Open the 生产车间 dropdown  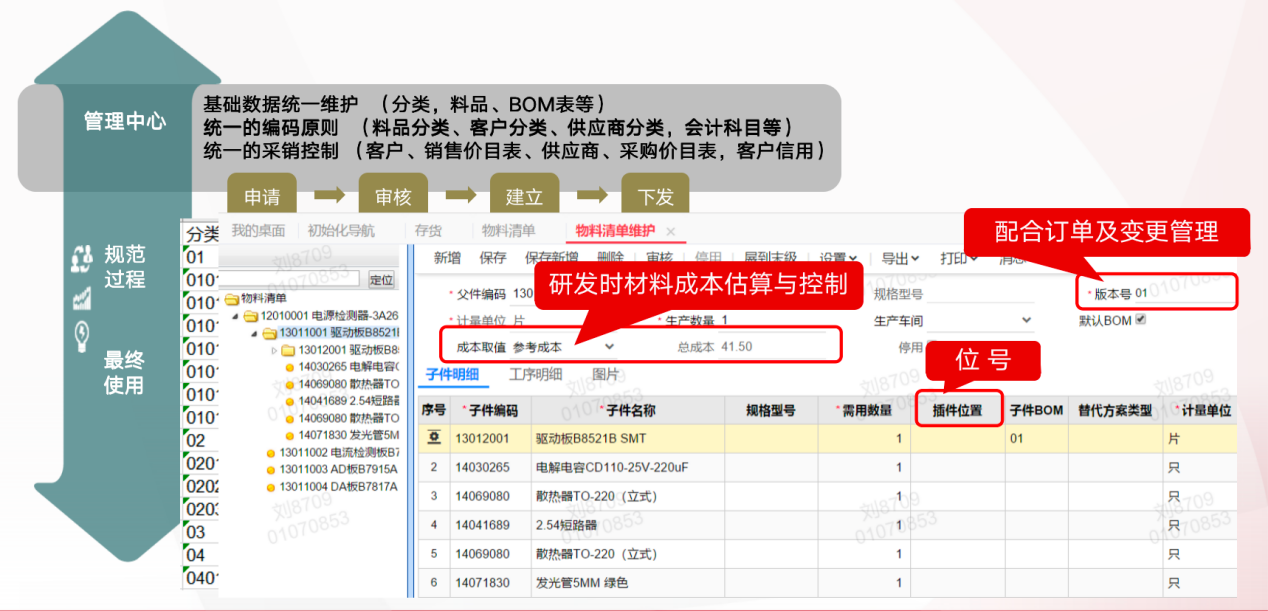pos(1025,321)
